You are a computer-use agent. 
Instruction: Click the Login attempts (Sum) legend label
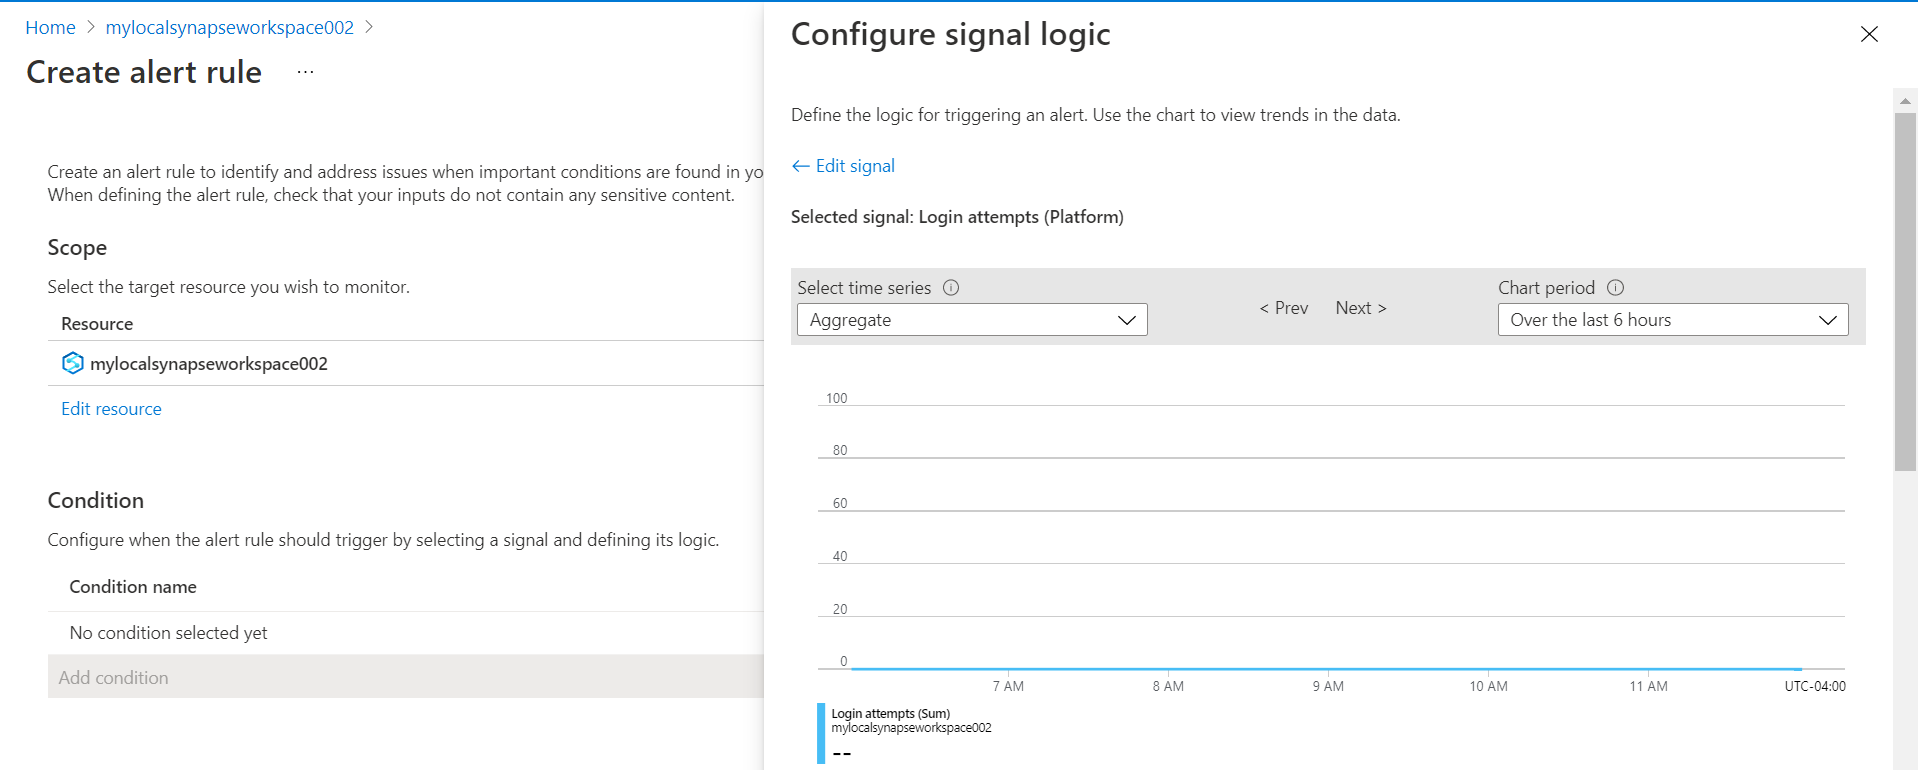pos(890,714)
